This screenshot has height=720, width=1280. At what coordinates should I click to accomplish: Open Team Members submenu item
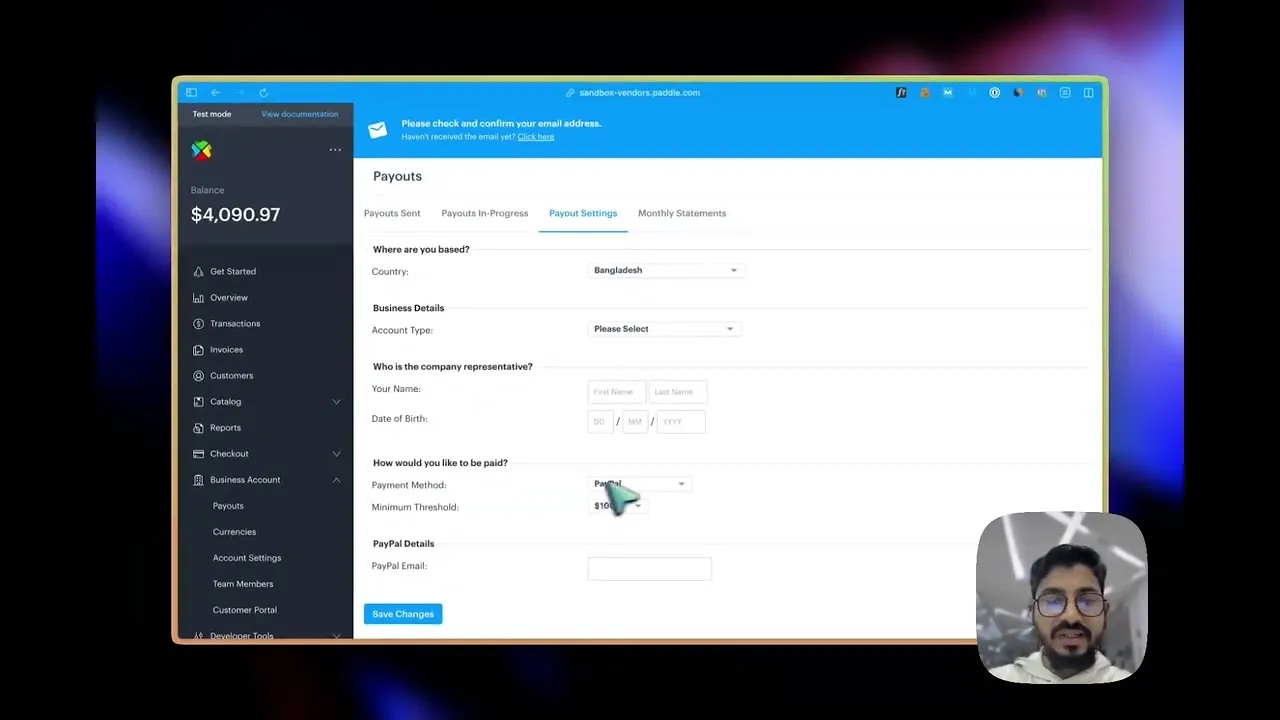coord(243,584)
